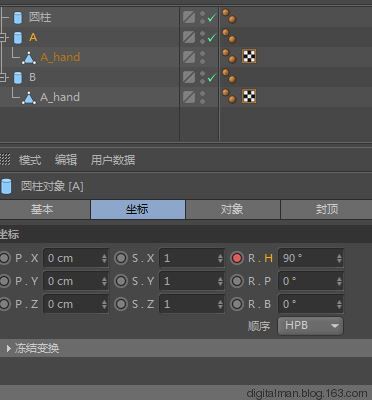This screenshot has height=400, width=372.
Task: Click the P.X value field showing 0 cm
Action: pyautogui.click(x=76, y=258)
